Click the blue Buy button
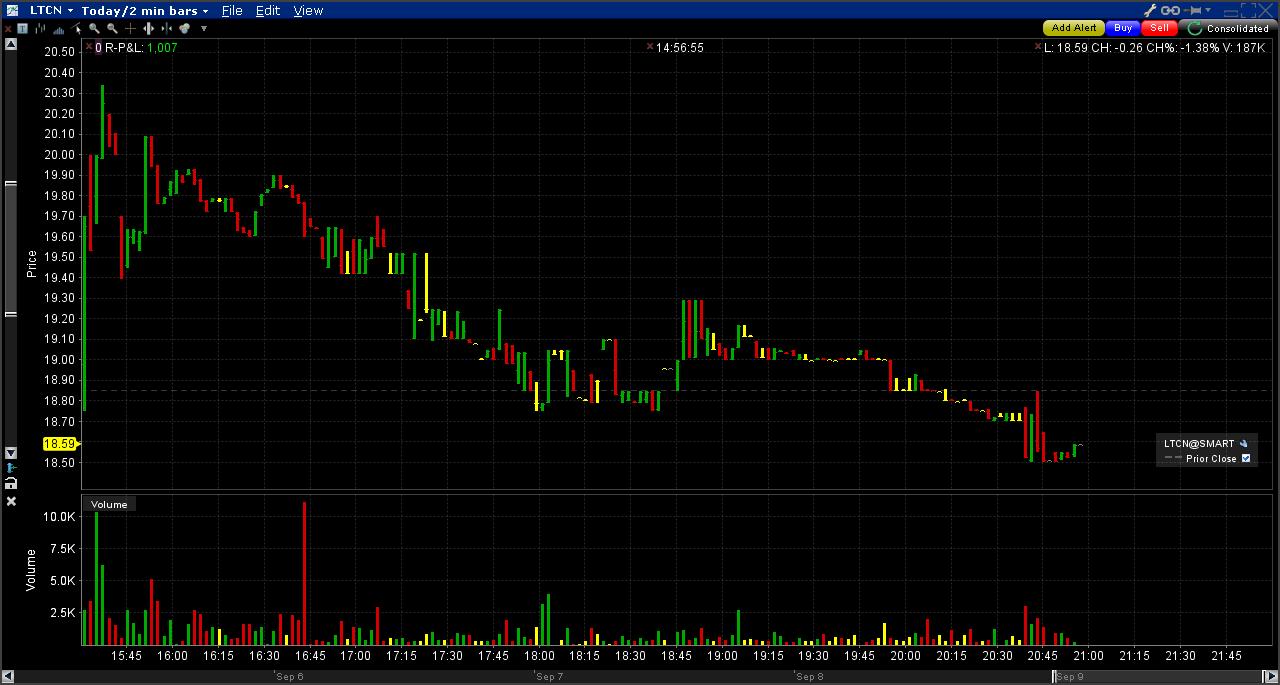The height and width of the screenshot is (685, 1280). tap(1123, 28)
